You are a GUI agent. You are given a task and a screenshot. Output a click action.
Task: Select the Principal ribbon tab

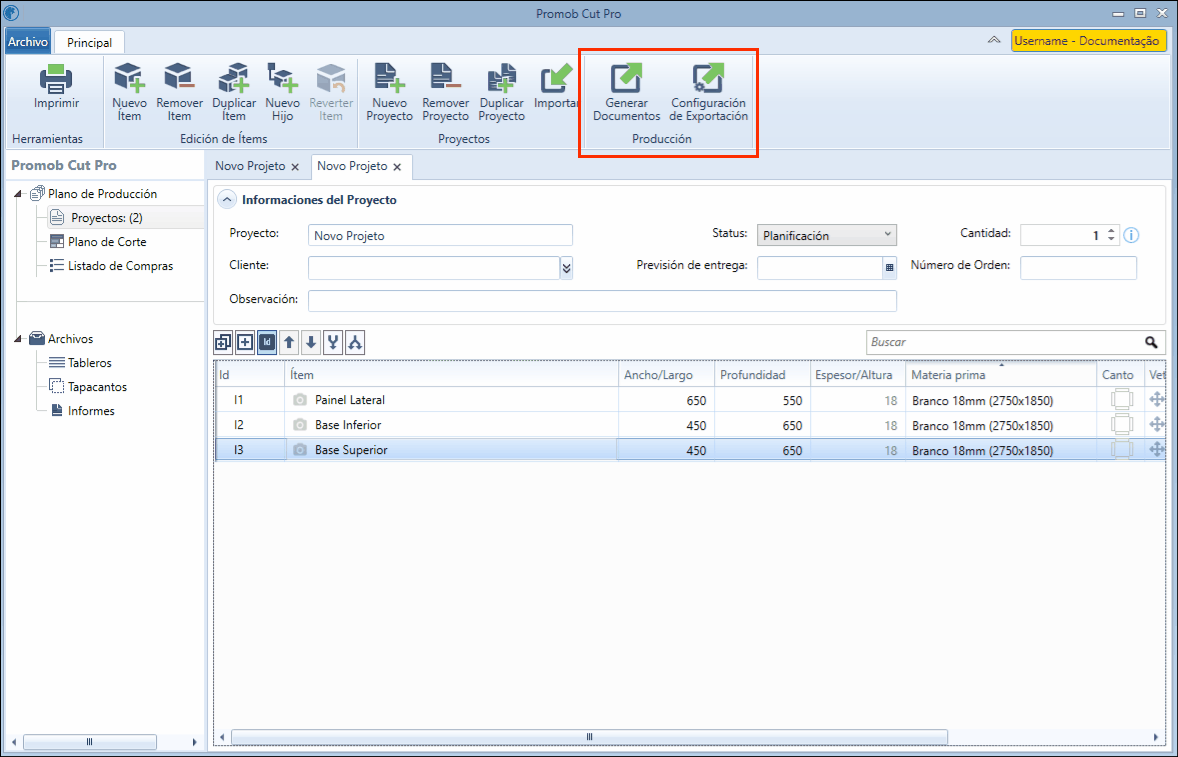coord(89,43)
